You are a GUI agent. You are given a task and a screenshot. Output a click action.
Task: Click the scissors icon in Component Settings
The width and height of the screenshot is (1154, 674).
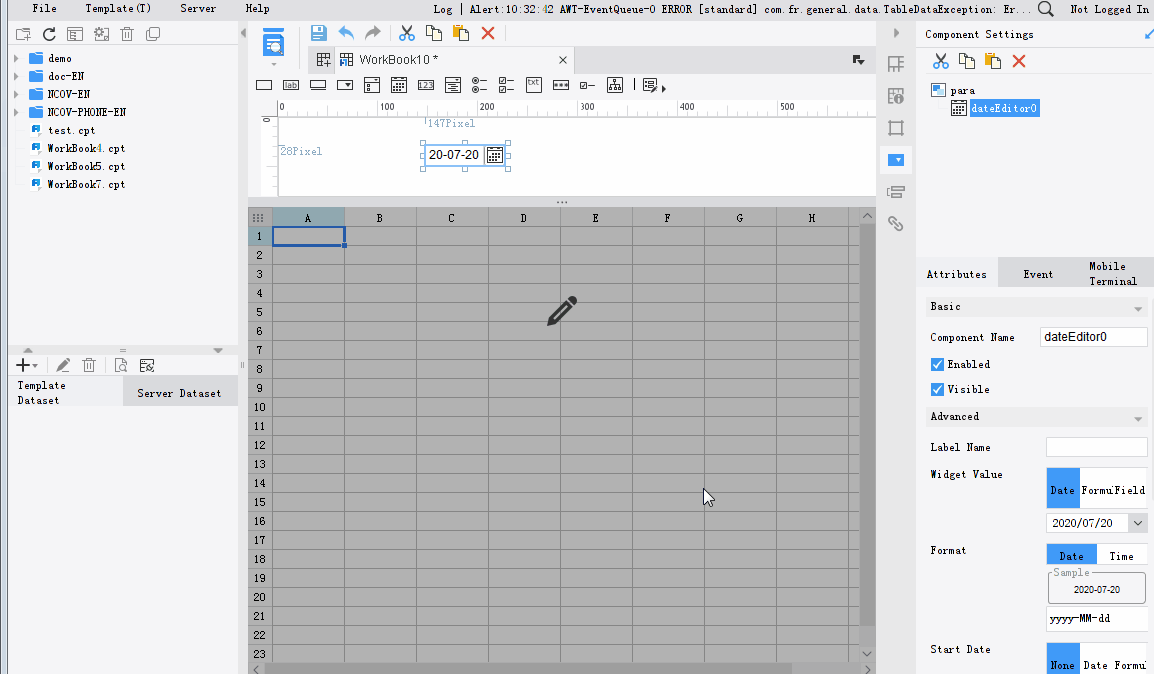[x=941, y=61]
